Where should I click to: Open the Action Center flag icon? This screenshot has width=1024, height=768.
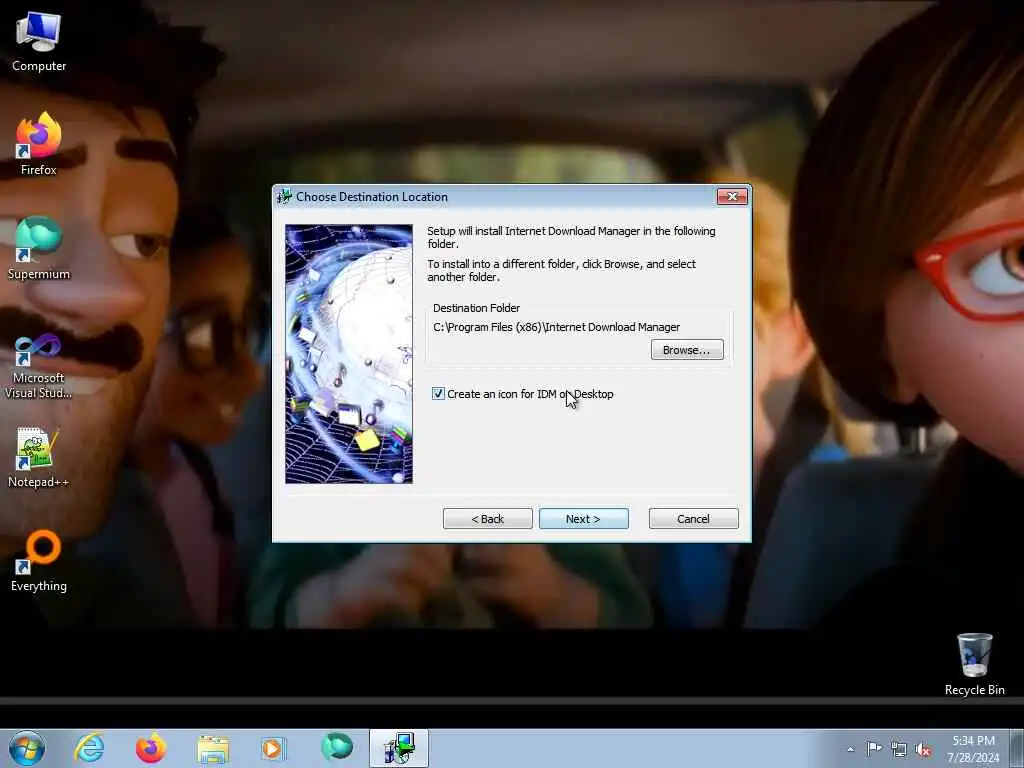pyautogui.click(x=874, y=748)
